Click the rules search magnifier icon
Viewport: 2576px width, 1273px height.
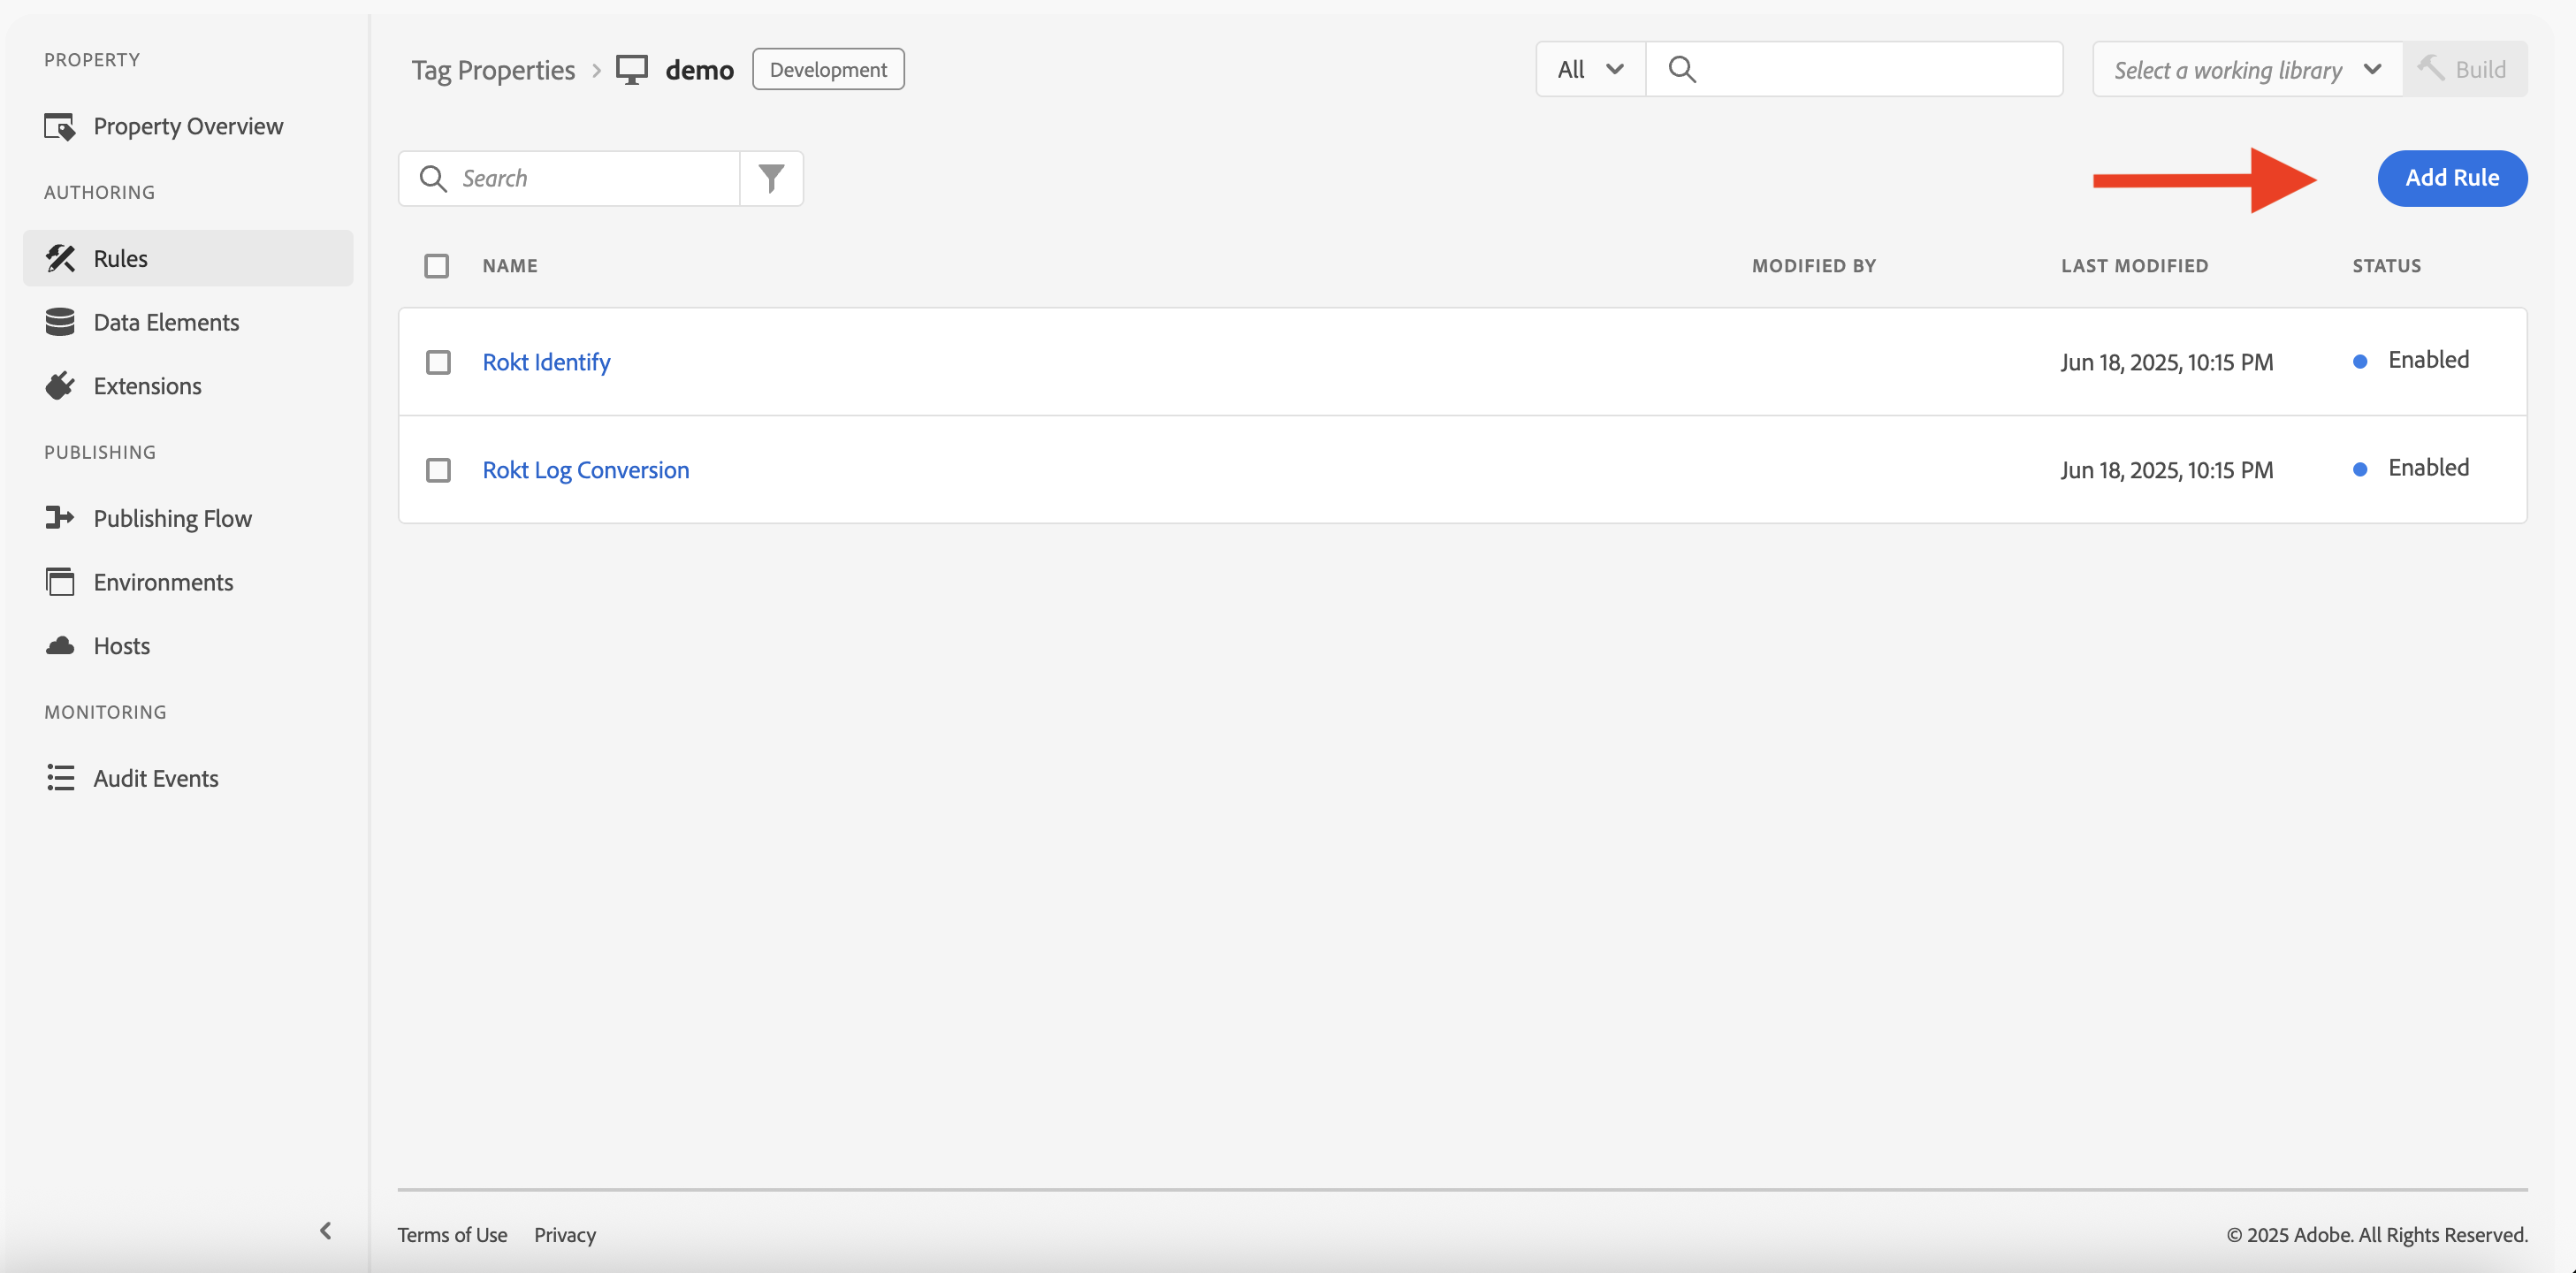[x=433, y=178]
